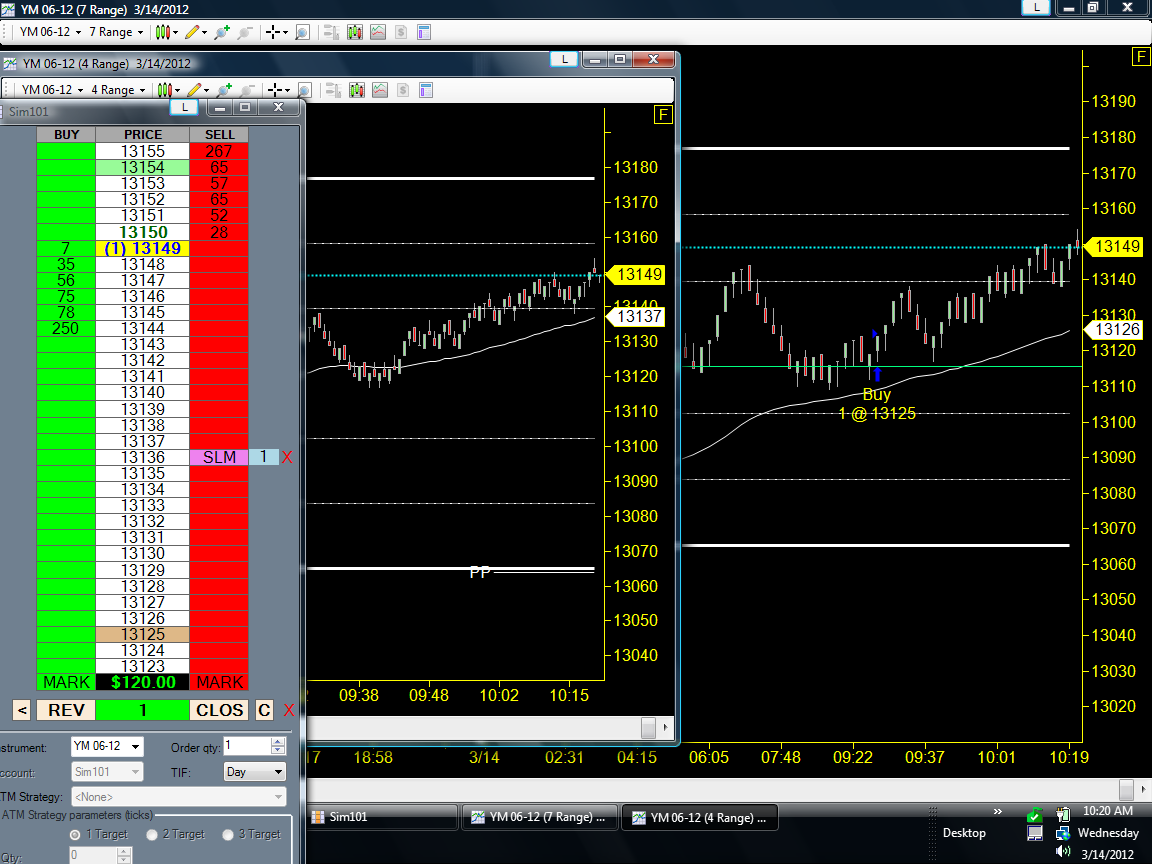The width and height of the screenshot is (1152, 864).
Task: Open Strategies dollar icon in 7 Range toolbar
Action: [400, 32]
